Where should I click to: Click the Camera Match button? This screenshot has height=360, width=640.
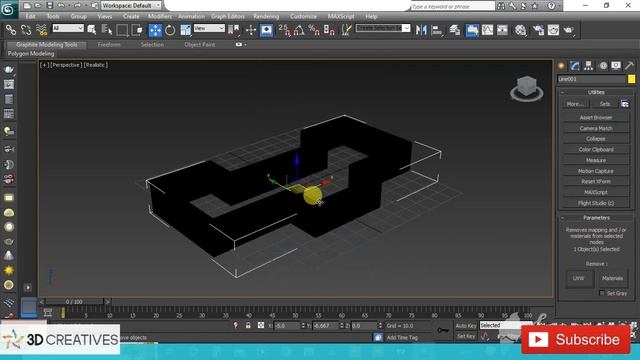click(596, 128)
